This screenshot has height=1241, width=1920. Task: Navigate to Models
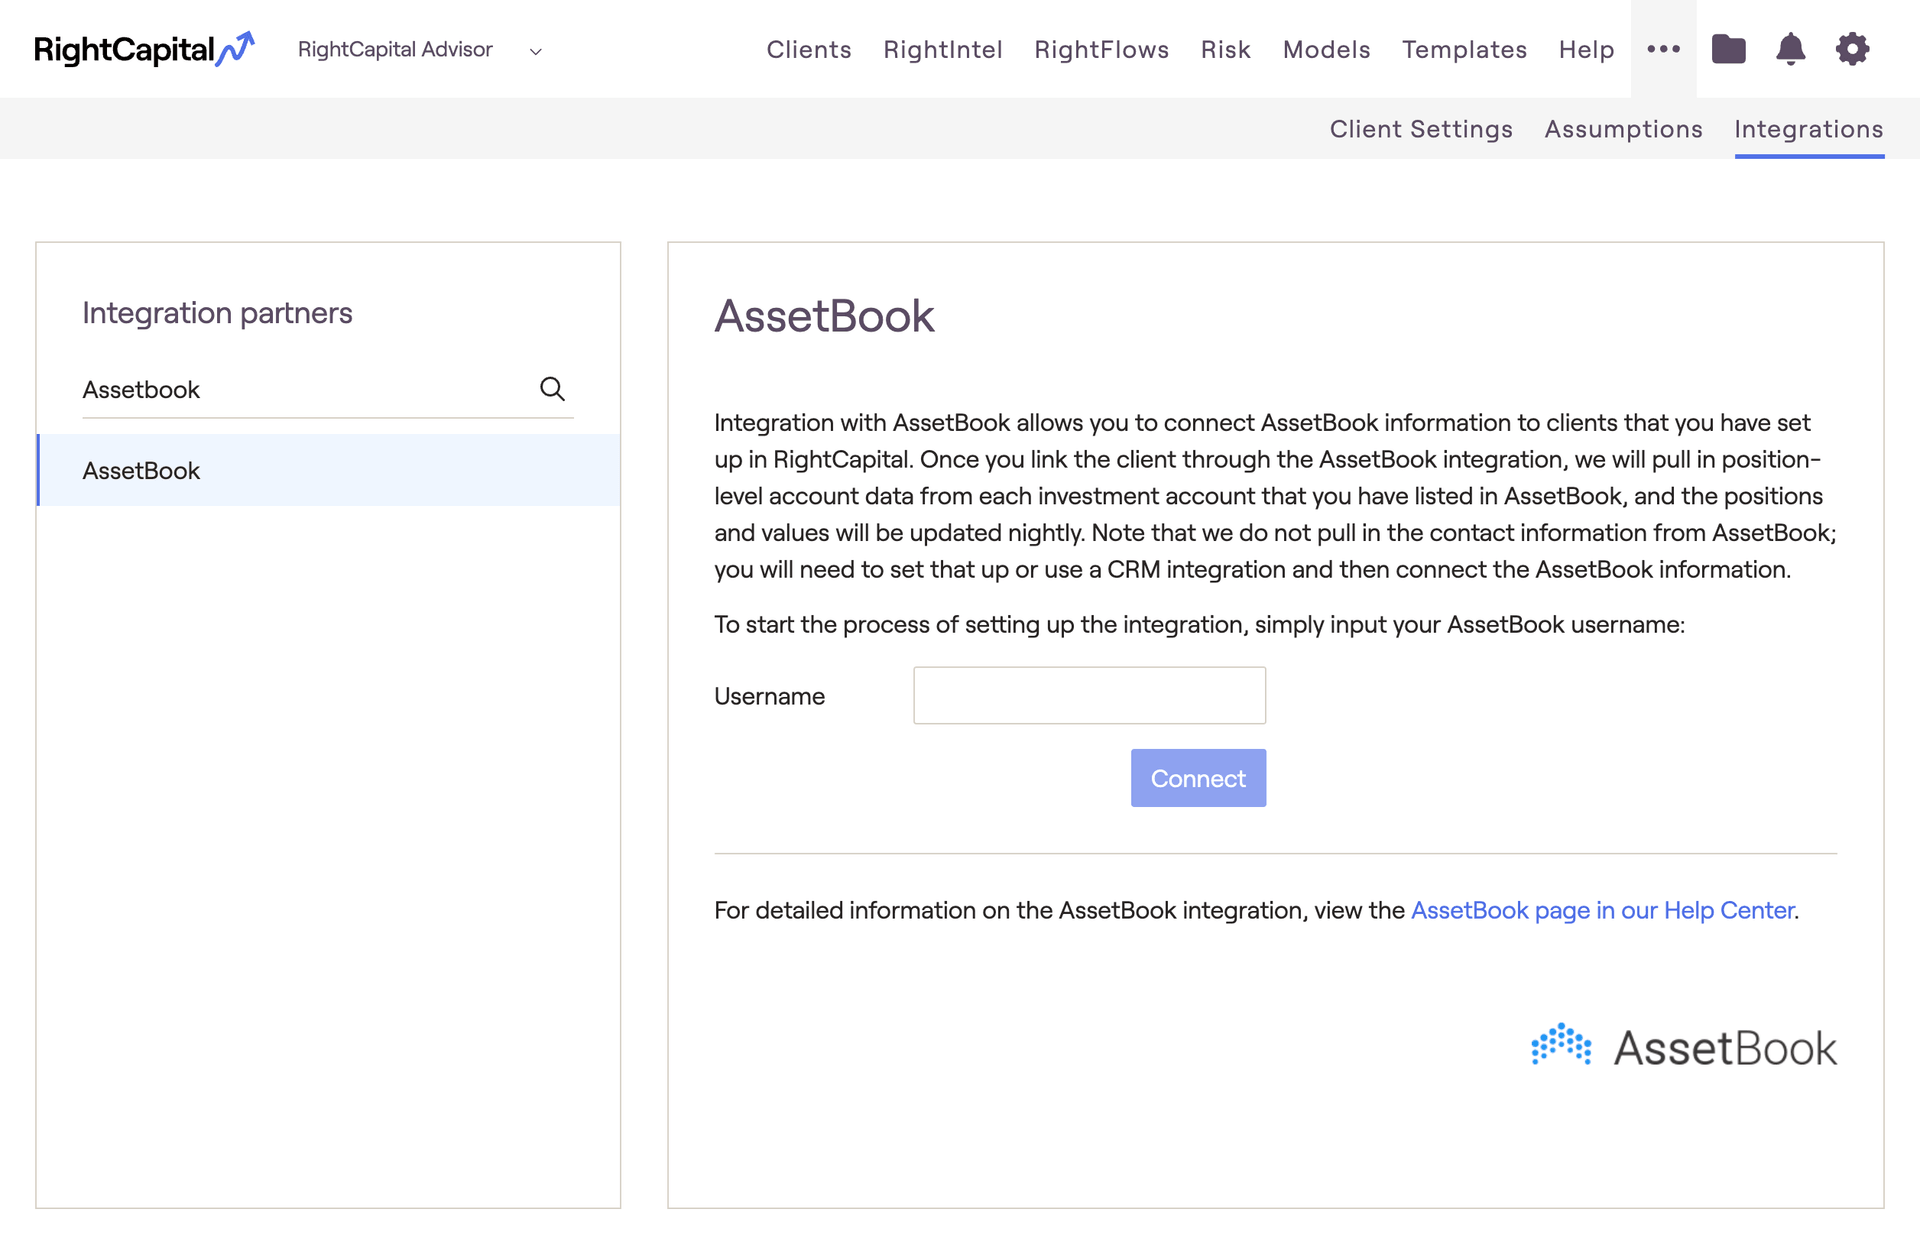1326,50
